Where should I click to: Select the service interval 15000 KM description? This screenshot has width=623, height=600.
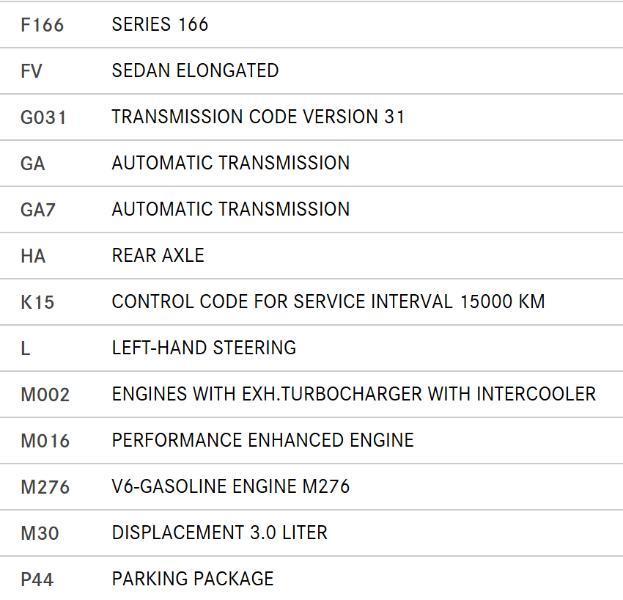(x=328, y=302)
